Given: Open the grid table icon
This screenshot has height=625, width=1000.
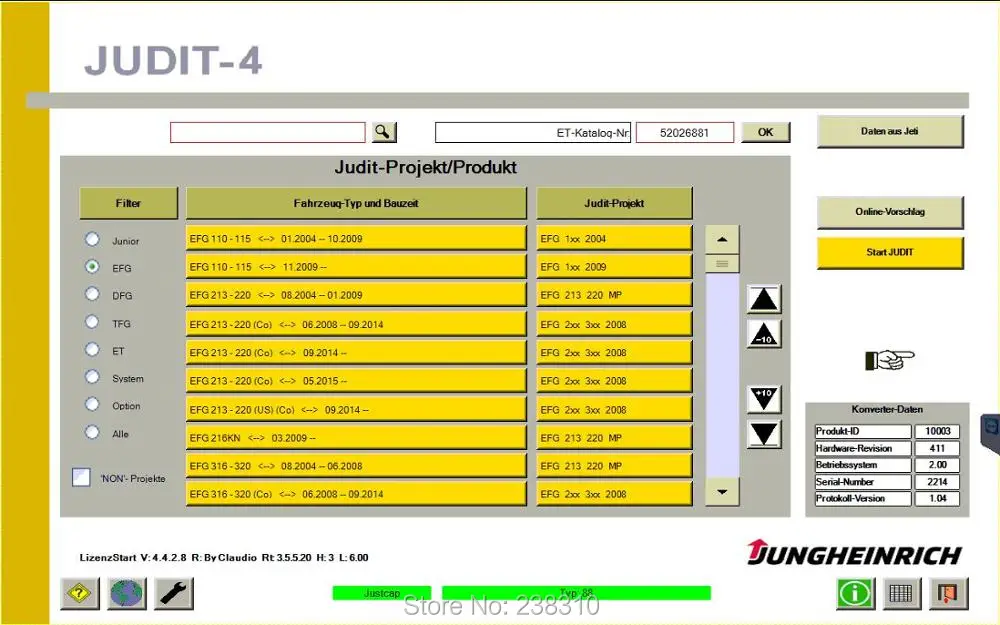Looking at the screenshot, I should (x=901, y=594).
